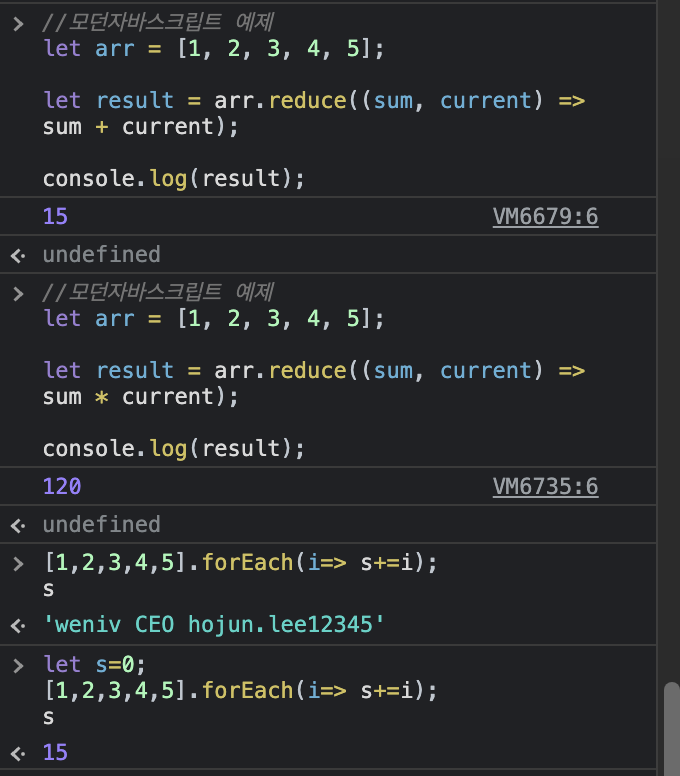
Task: Click the input chevron before the sum * current example
Action: pos(18,294)
